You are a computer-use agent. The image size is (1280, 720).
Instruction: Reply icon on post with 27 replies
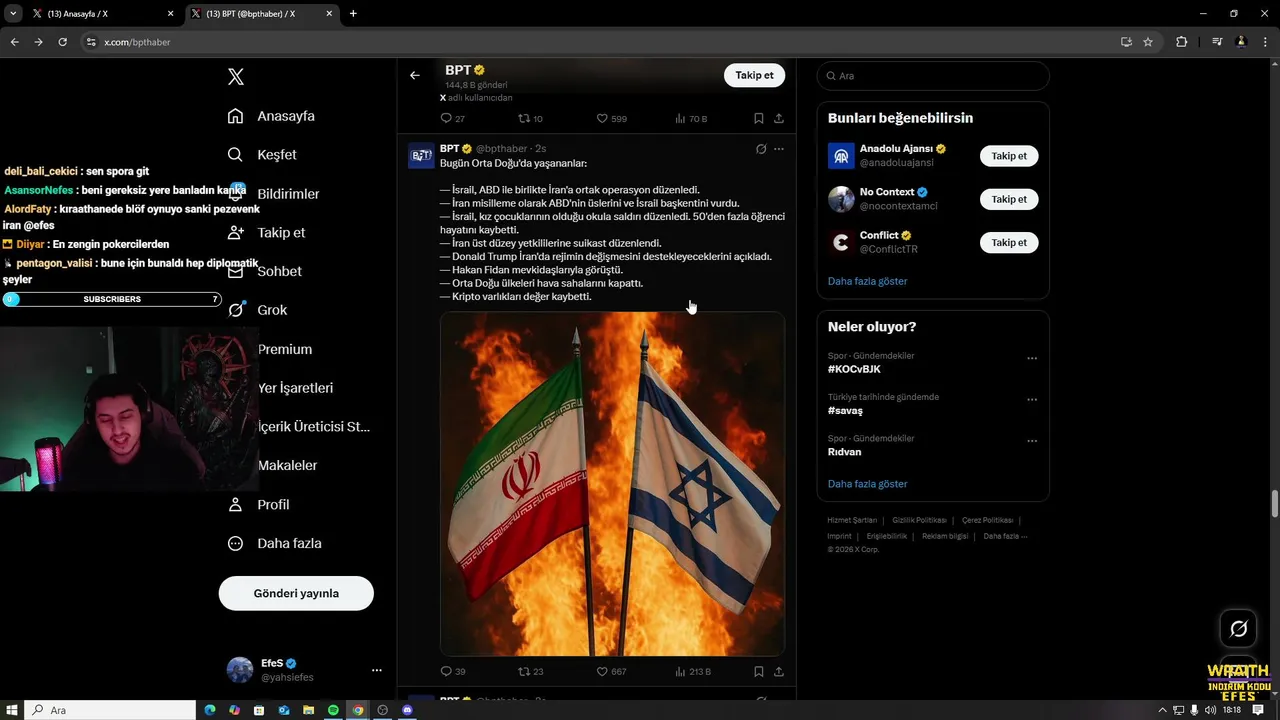pos(446,118)
